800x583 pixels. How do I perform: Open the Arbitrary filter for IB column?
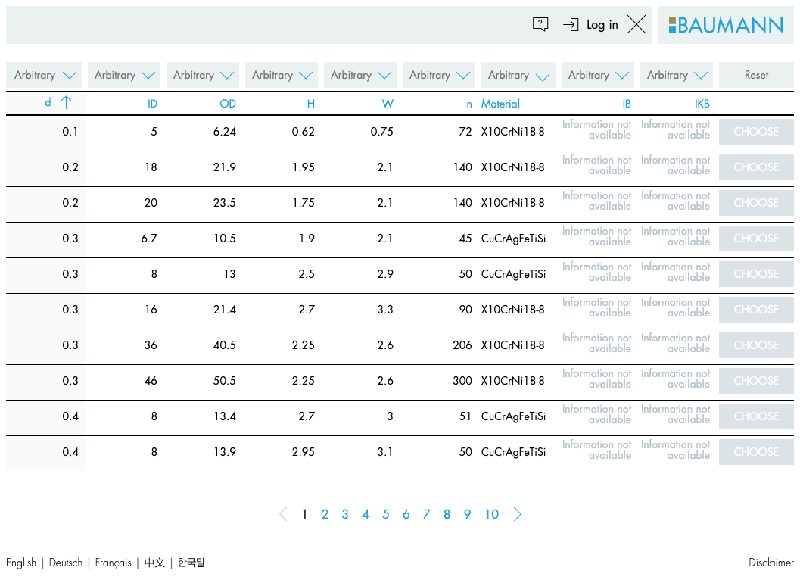click(598, 75)
